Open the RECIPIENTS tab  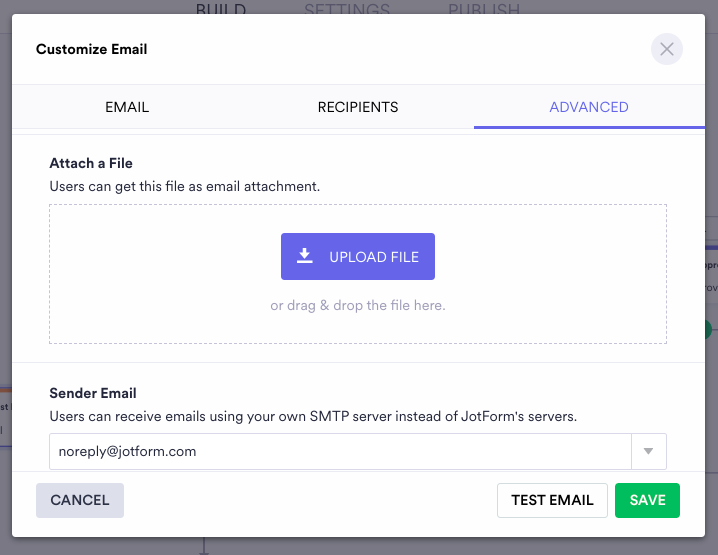[358, 107]
